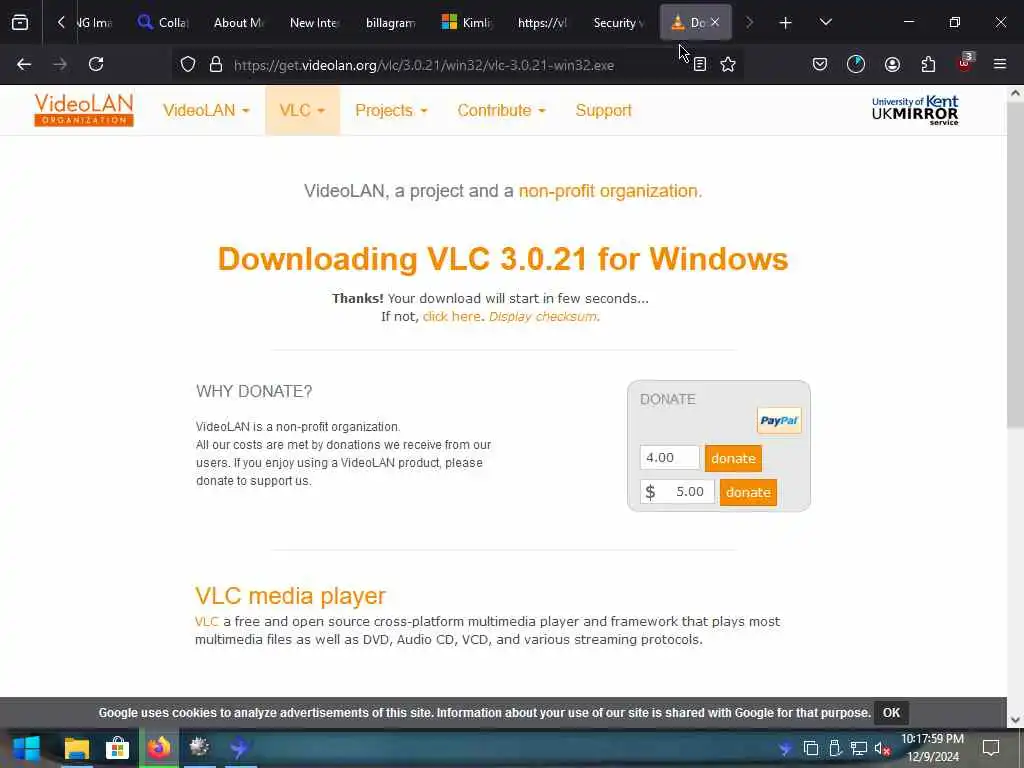The height and width of the screenshot is (768, 1024).
Task: Click the circular blue extension icon in toolbar
Action: 856,64
